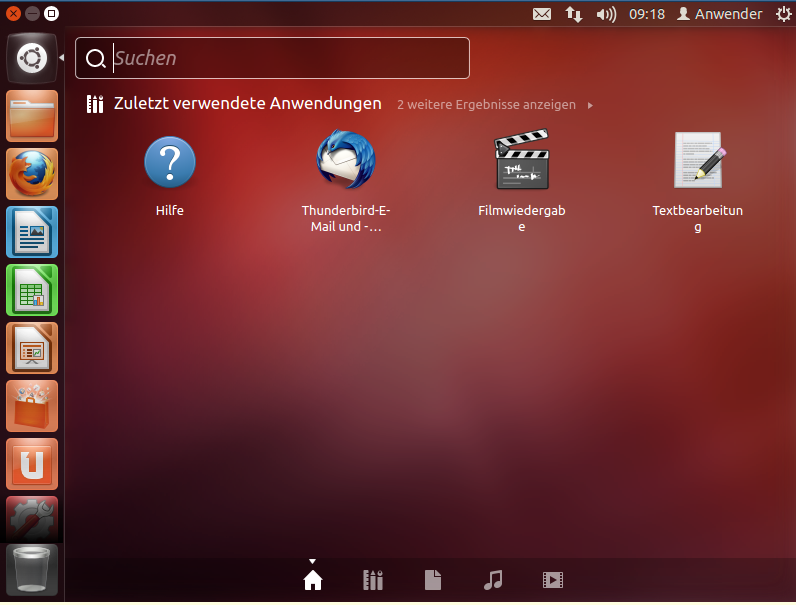Switch to the Music lens
The width and height of the screenshot is (796, 605).
492,580
